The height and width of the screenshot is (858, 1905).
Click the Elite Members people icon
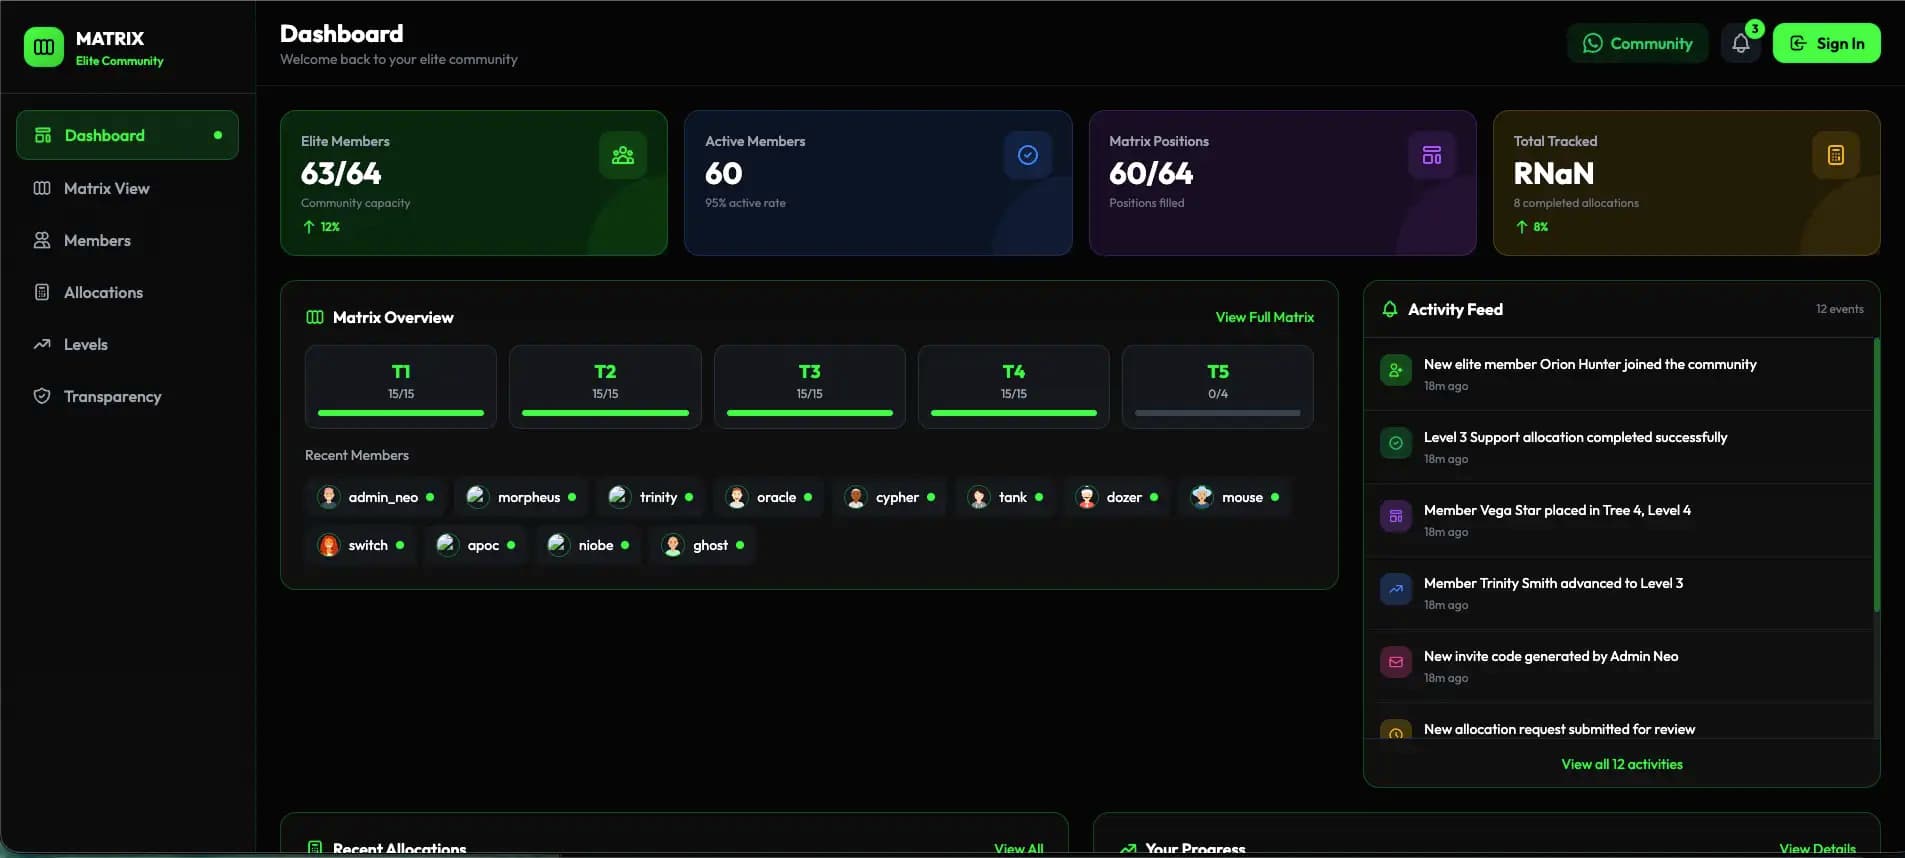point(623,155)
